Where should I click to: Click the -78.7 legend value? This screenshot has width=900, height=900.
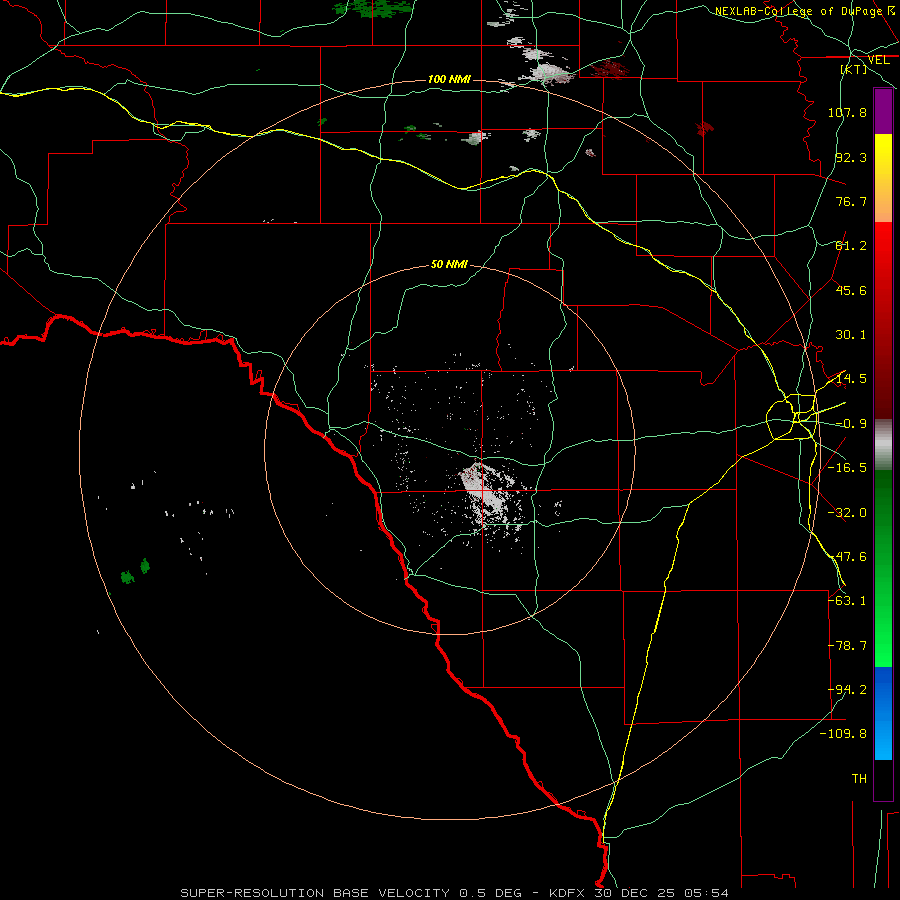pos(847,646)
